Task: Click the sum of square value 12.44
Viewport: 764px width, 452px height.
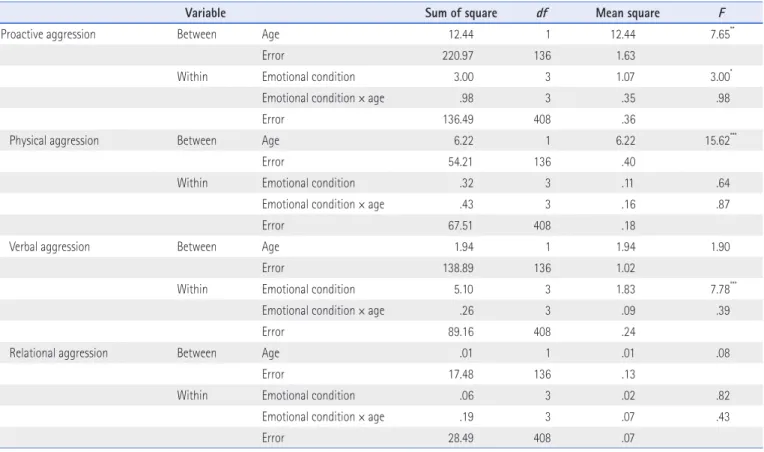Action: coord(461,35)
